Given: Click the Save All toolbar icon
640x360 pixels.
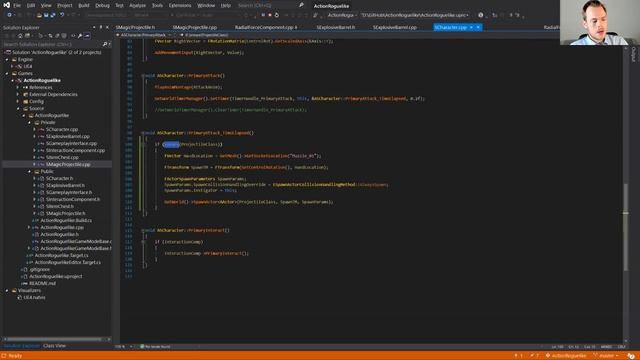Looking at the screenshot, I should coord(53,15).
